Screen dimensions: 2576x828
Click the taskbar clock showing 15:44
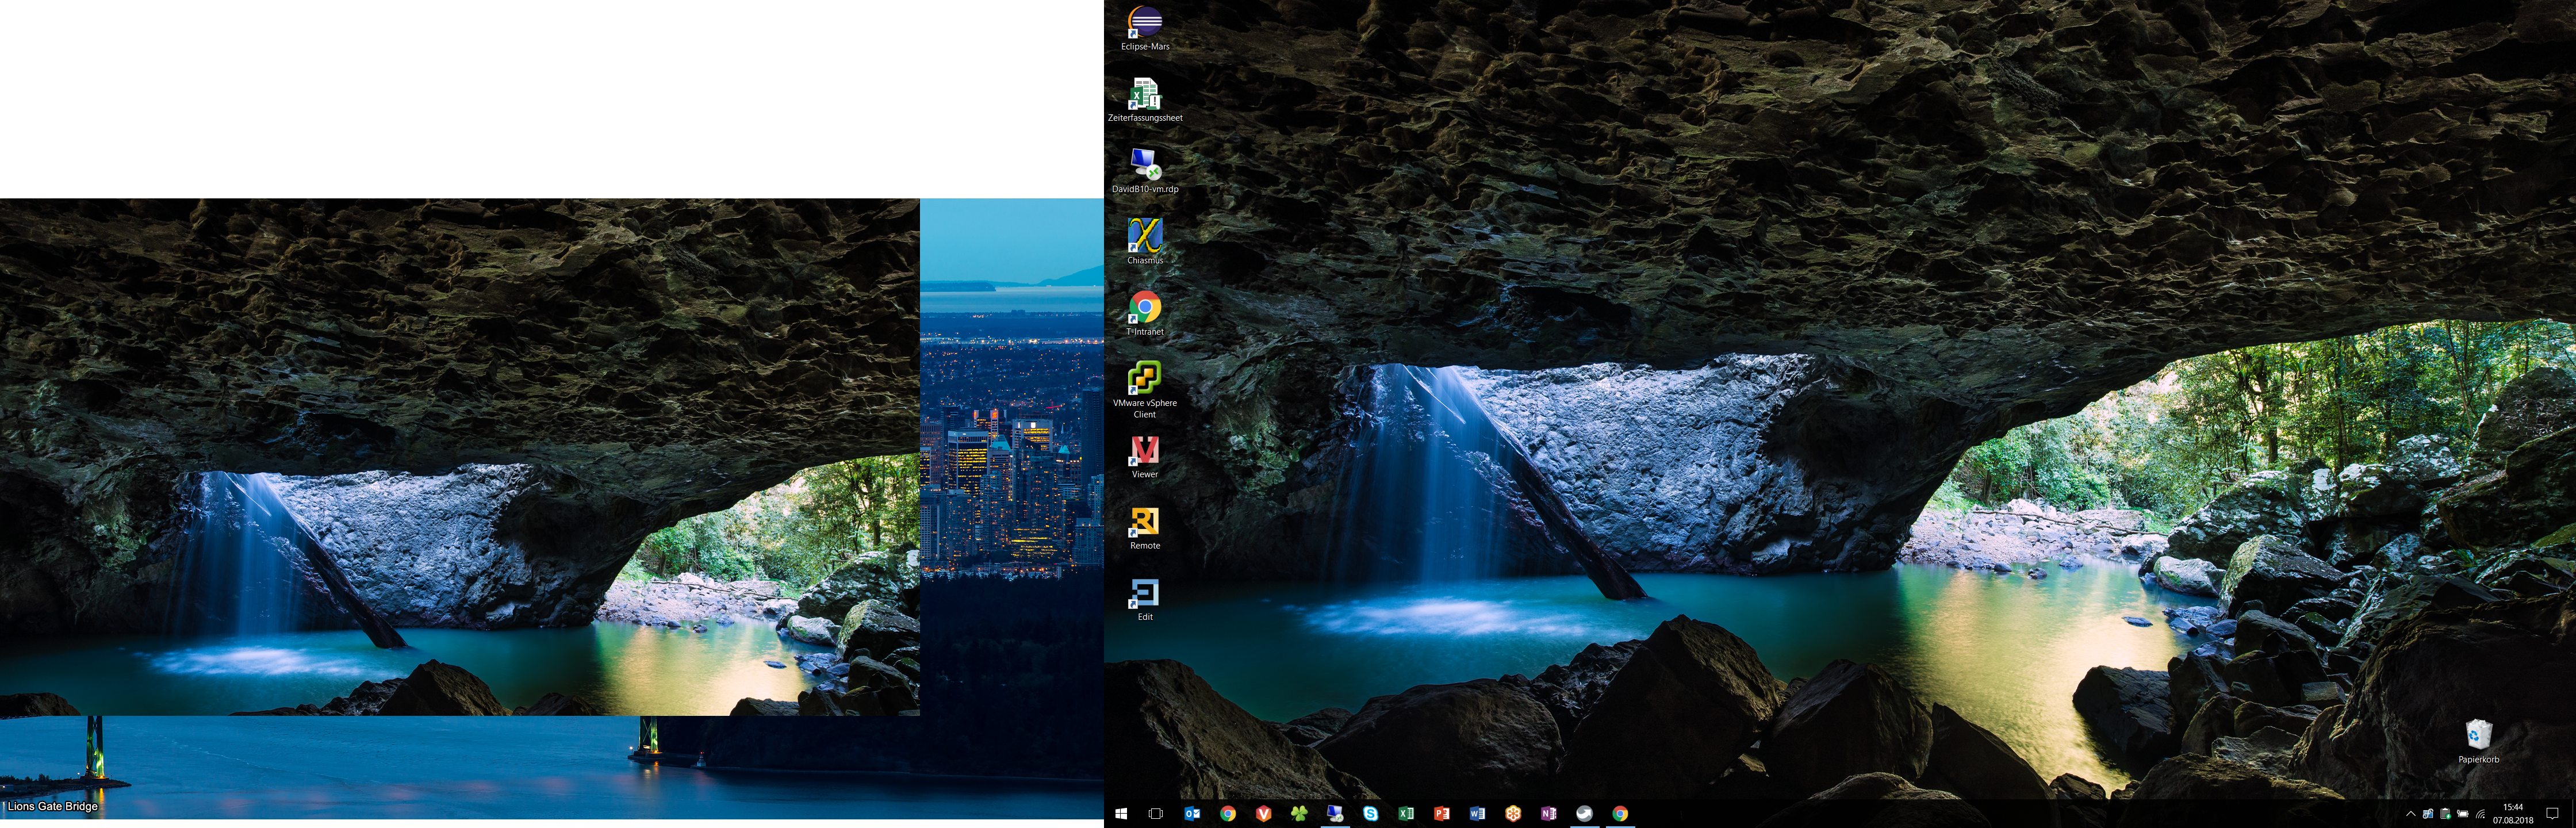2512,814
